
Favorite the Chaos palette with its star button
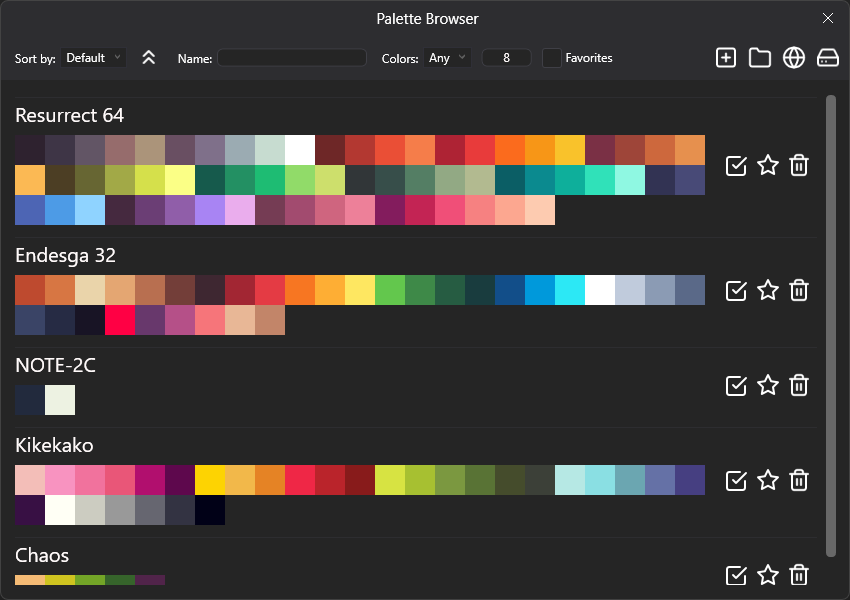tap(768, 575)
